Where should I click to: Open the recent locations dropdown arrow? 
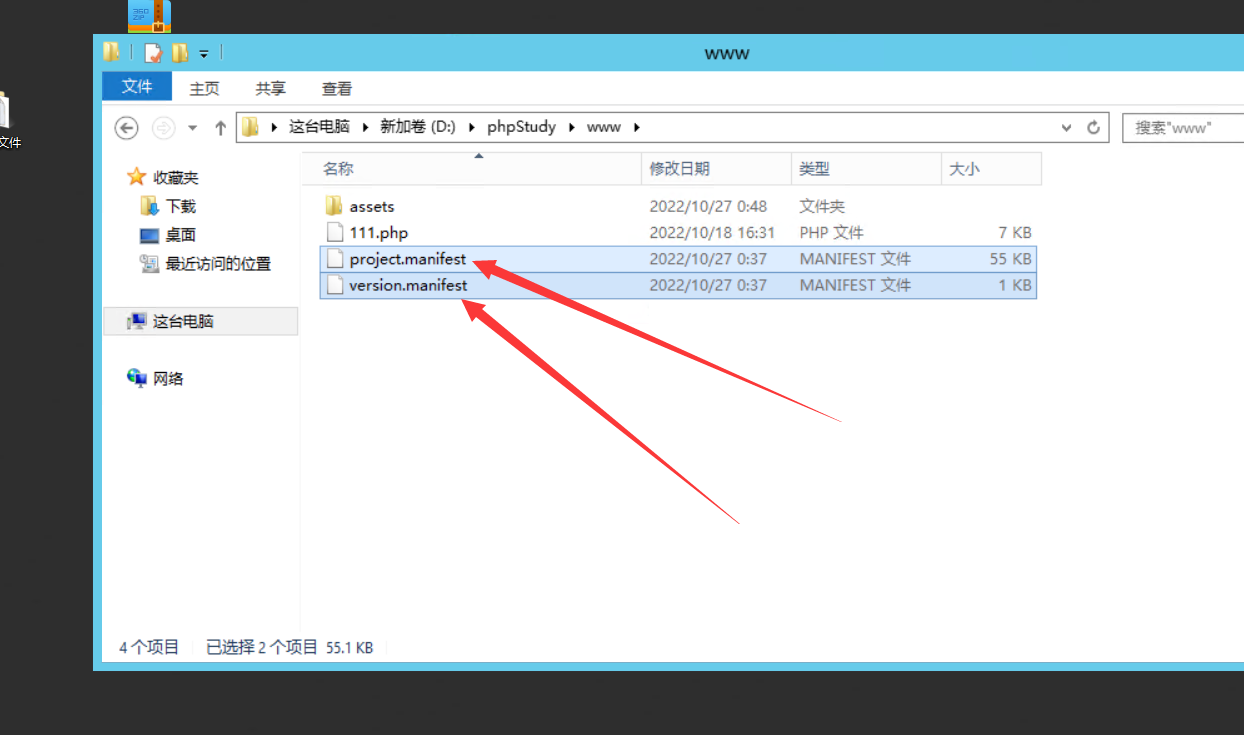pyautogui.click(x=193, y=128)
